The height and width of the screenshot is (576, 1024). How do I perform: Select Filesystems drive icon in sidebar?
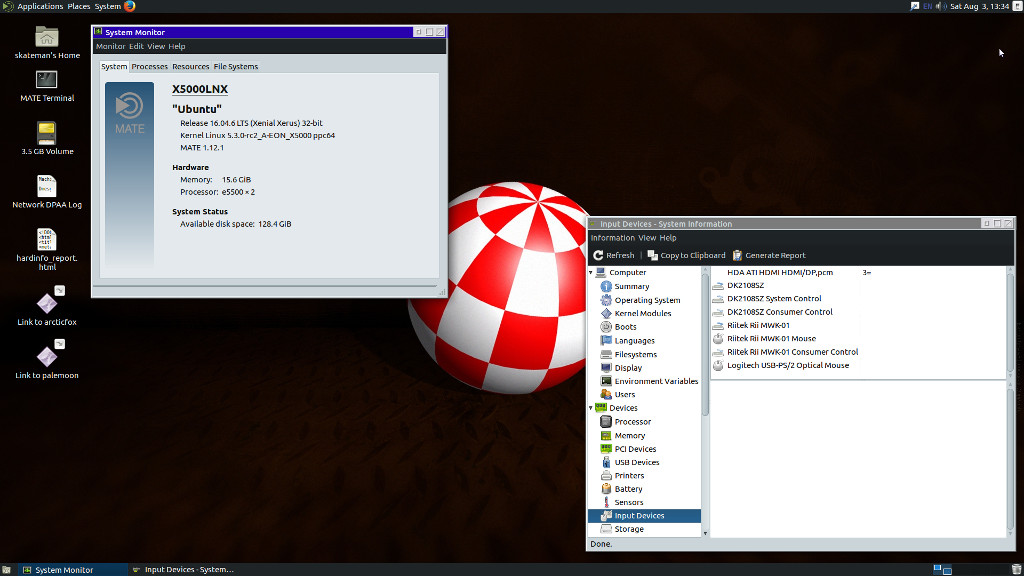coord(606,355)
